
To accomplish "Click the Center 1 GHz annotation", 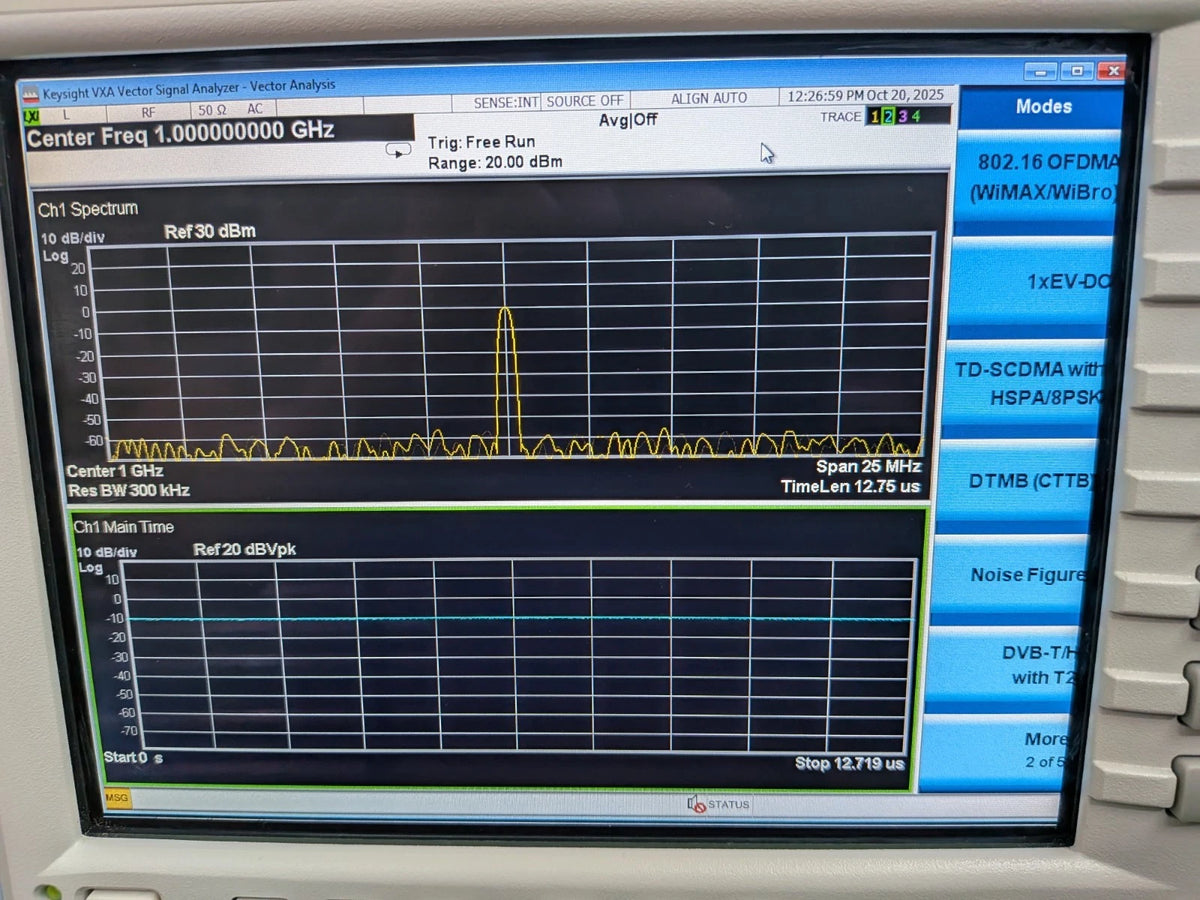I will (x=115, y=471).
